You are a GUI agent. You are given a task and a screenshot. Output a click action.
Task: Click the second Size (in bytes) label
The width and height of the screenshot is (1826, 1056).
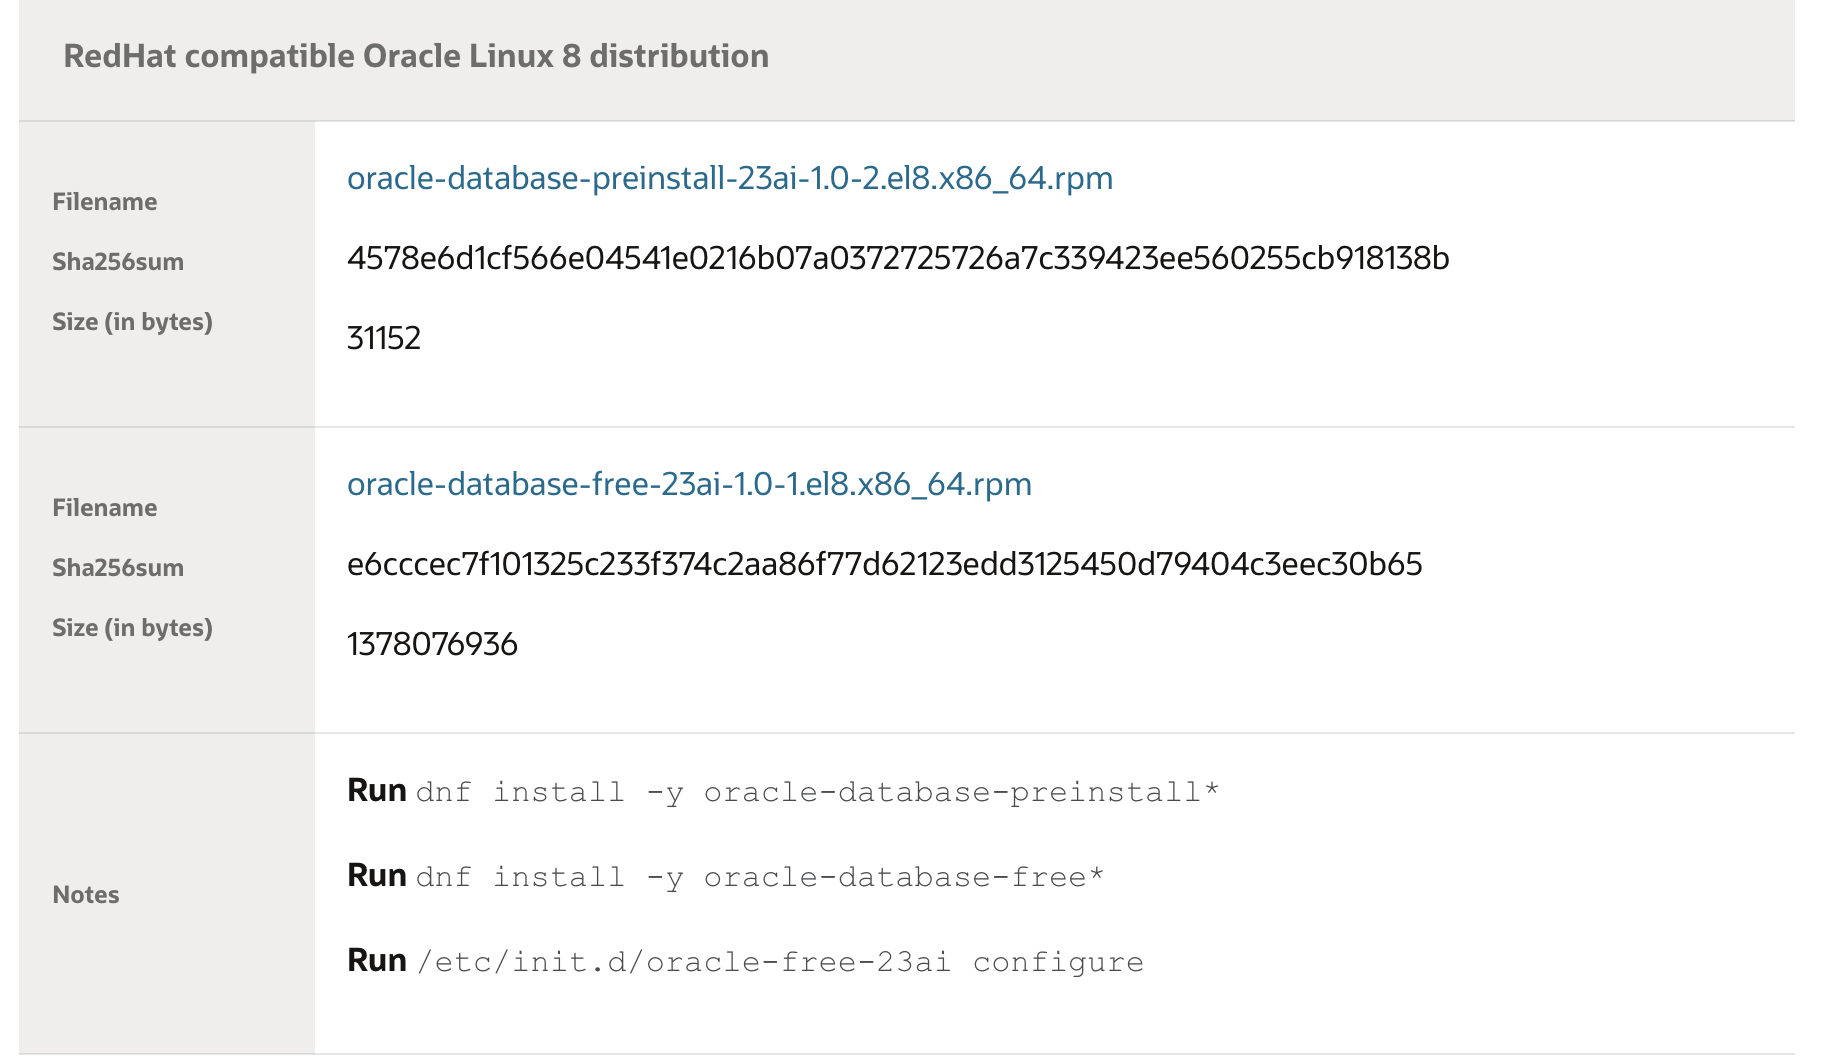tap(133, 627)
